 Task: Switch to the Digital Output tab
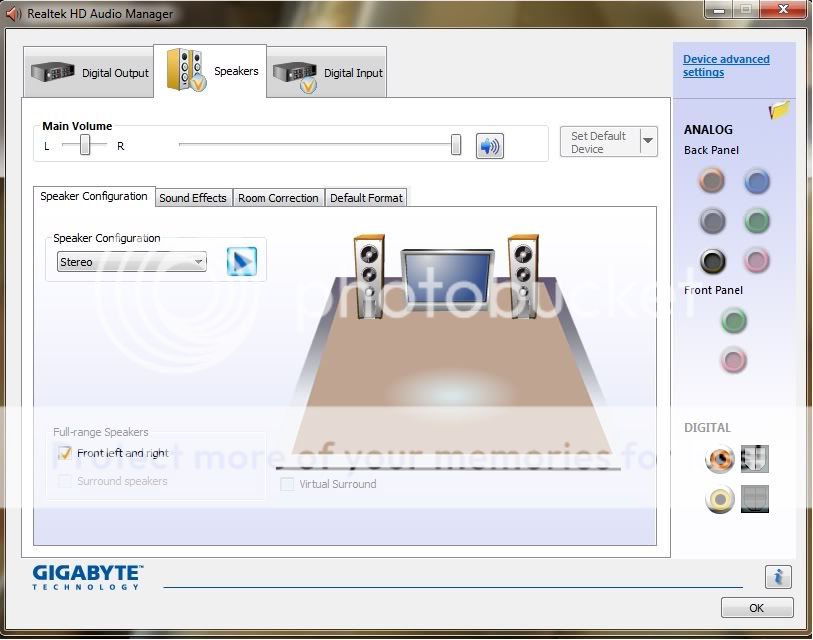click(x=89, y=72)
